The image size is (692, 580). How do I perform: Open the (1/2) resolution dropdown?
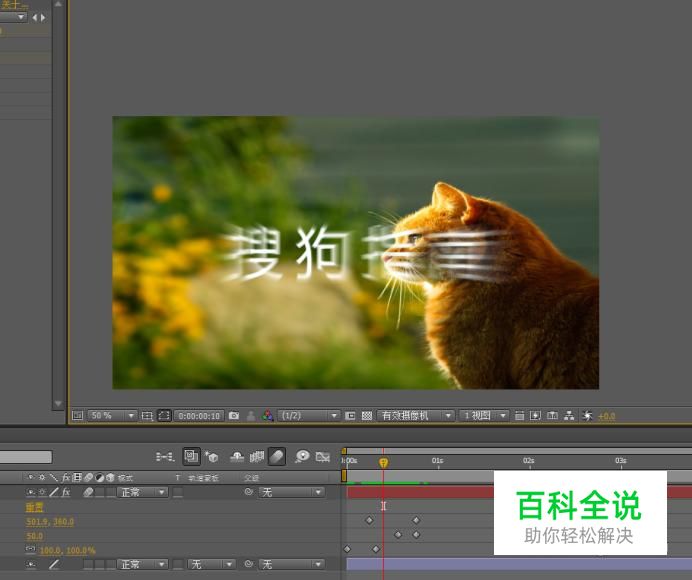click(308, 415)
